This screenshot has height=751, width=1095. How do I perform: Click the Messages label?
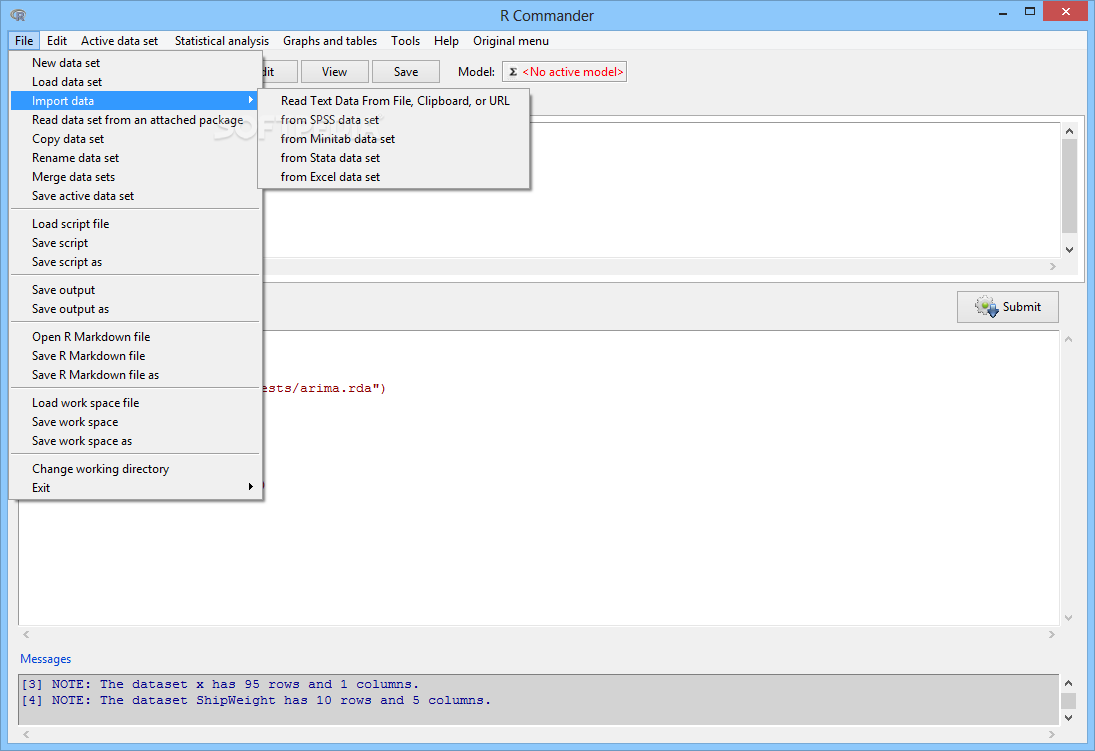[45, 659]
